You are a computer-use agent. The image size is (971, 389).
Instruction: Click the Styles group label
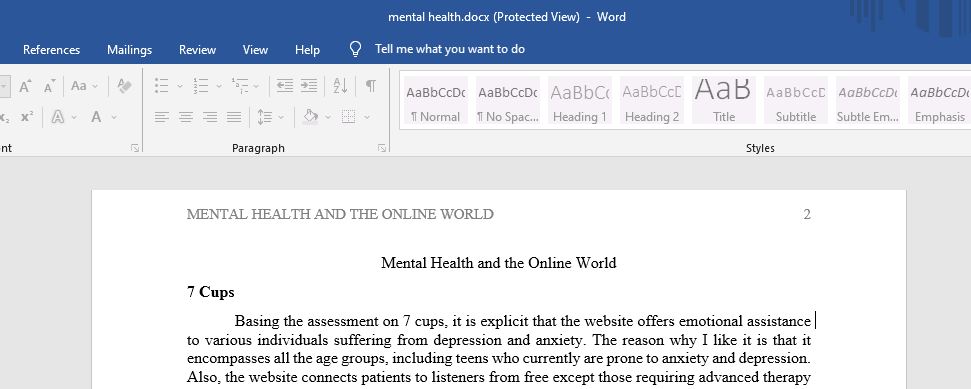point(760,148)
